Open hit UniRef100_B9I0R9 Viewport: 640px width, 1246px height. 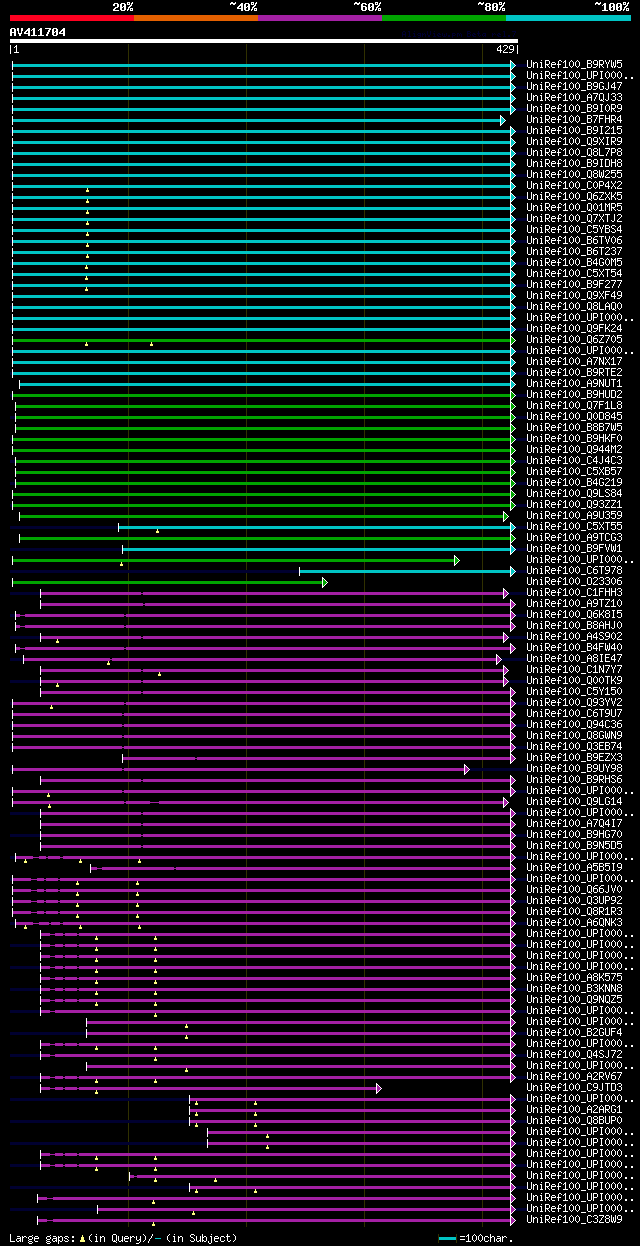coord(574,109)
